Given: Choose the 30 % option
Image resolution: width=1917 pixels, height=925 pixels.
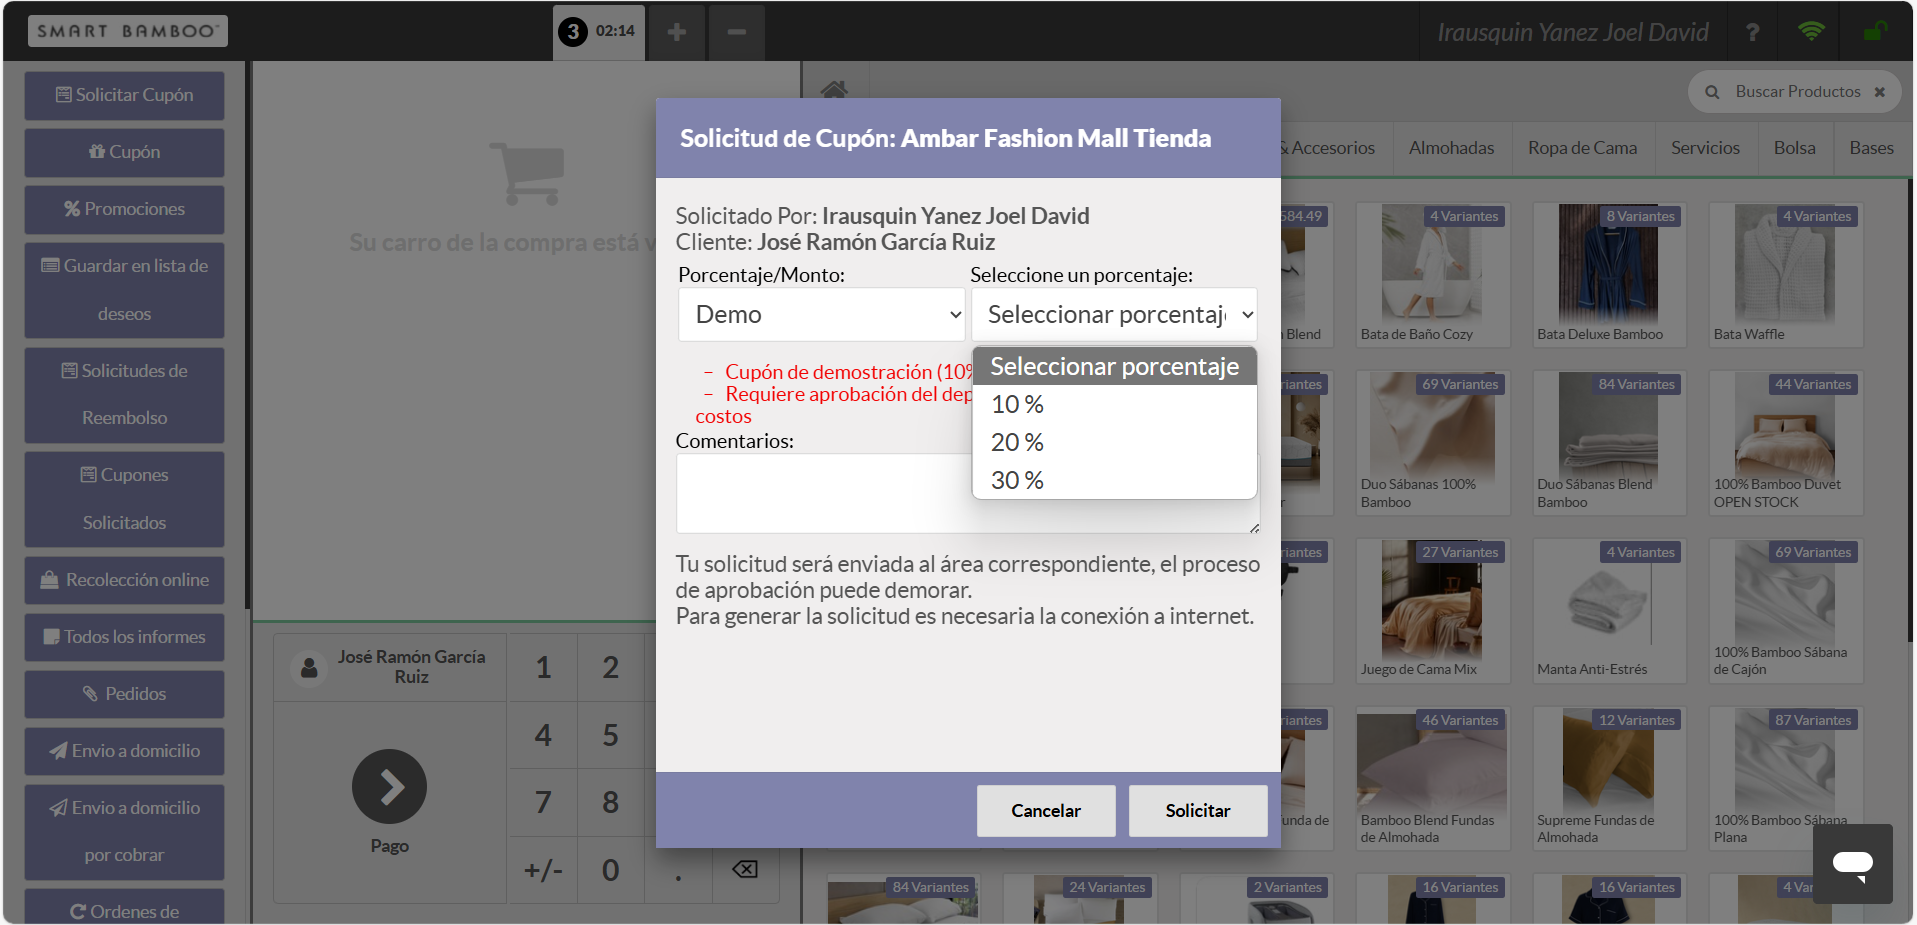Looking at the screenshot, I should (x=1114, y=480).
